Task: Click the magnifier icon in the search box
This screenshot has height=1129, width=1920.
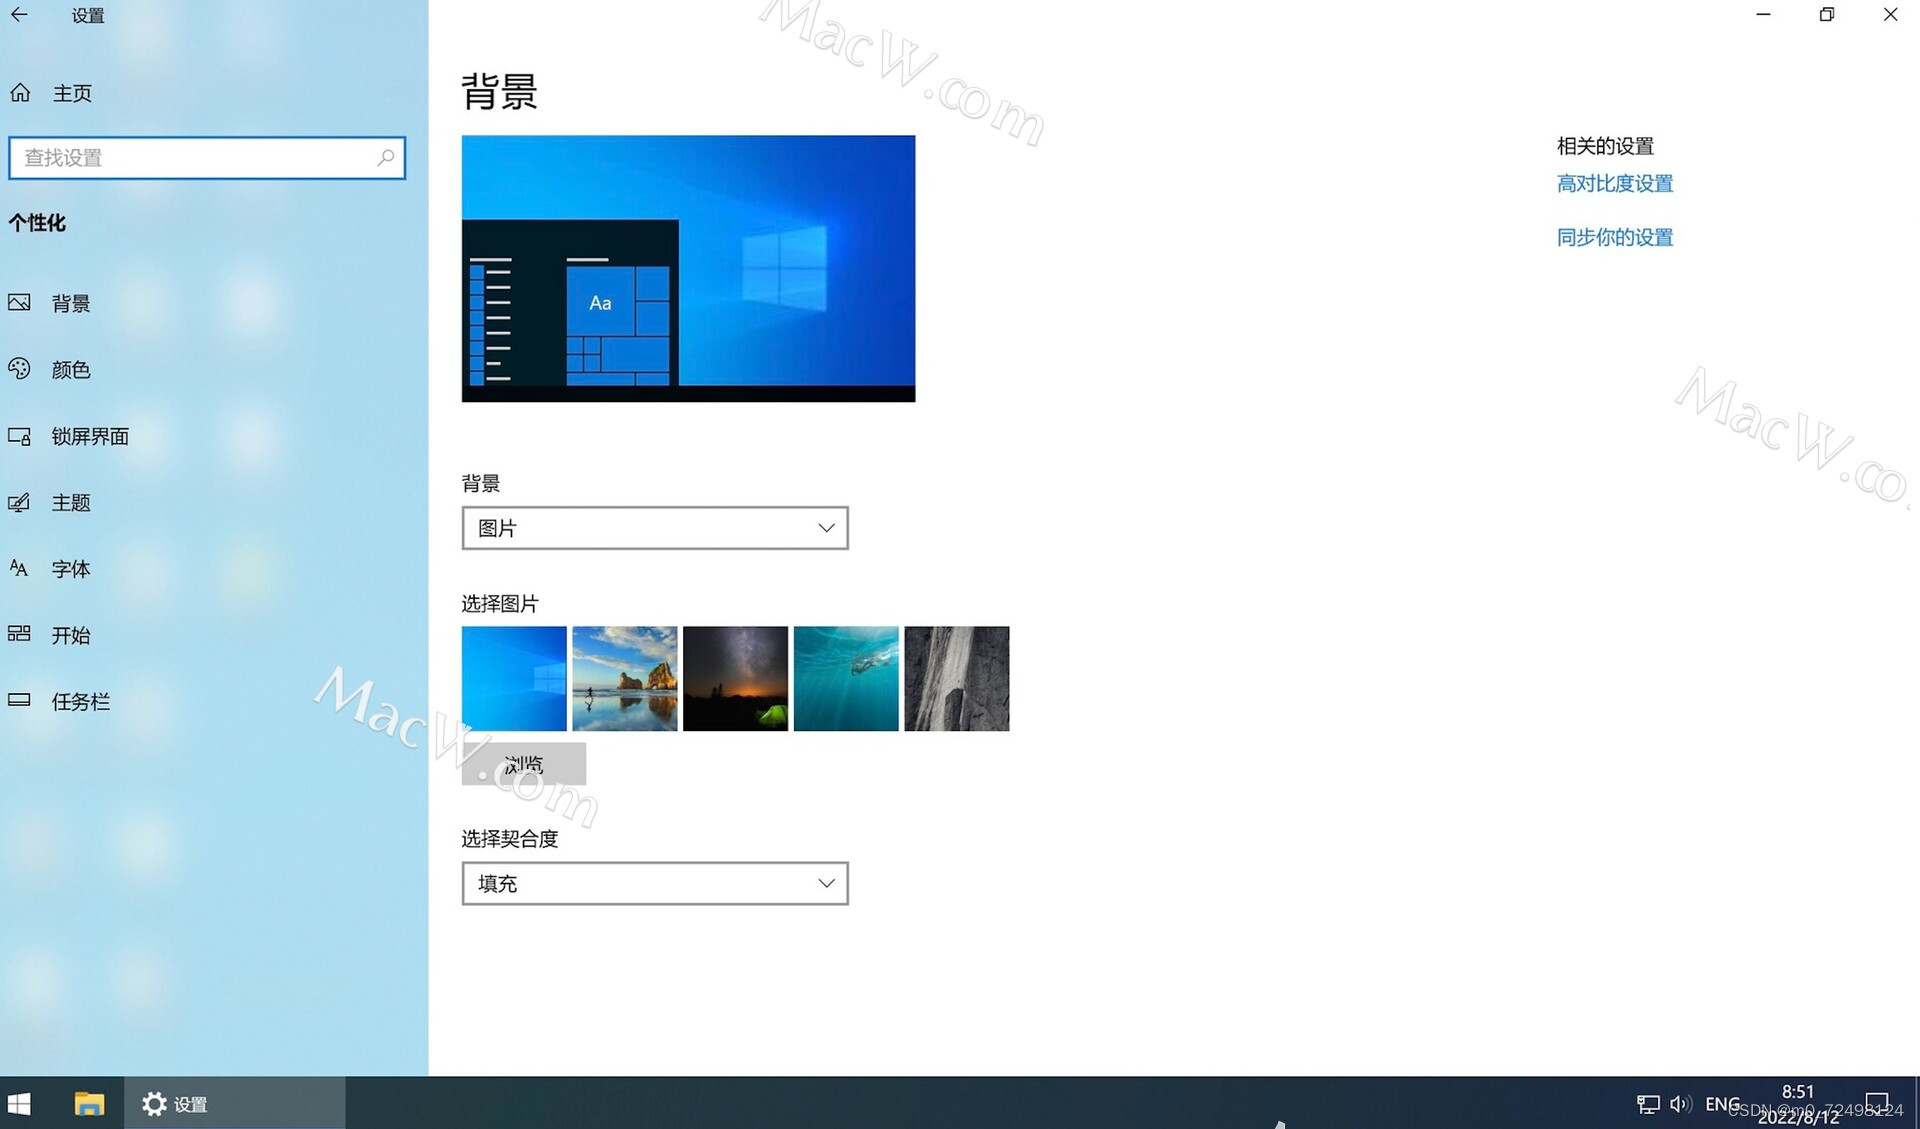Action: (386, 158)
